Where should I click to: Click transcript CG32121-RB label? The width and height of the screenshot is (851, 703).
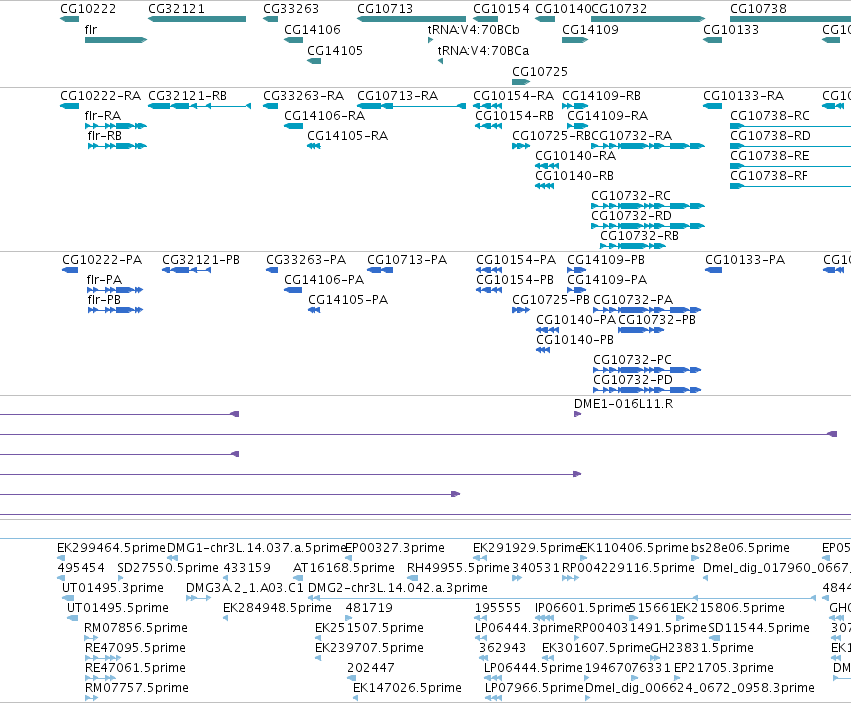coord(187,96)
